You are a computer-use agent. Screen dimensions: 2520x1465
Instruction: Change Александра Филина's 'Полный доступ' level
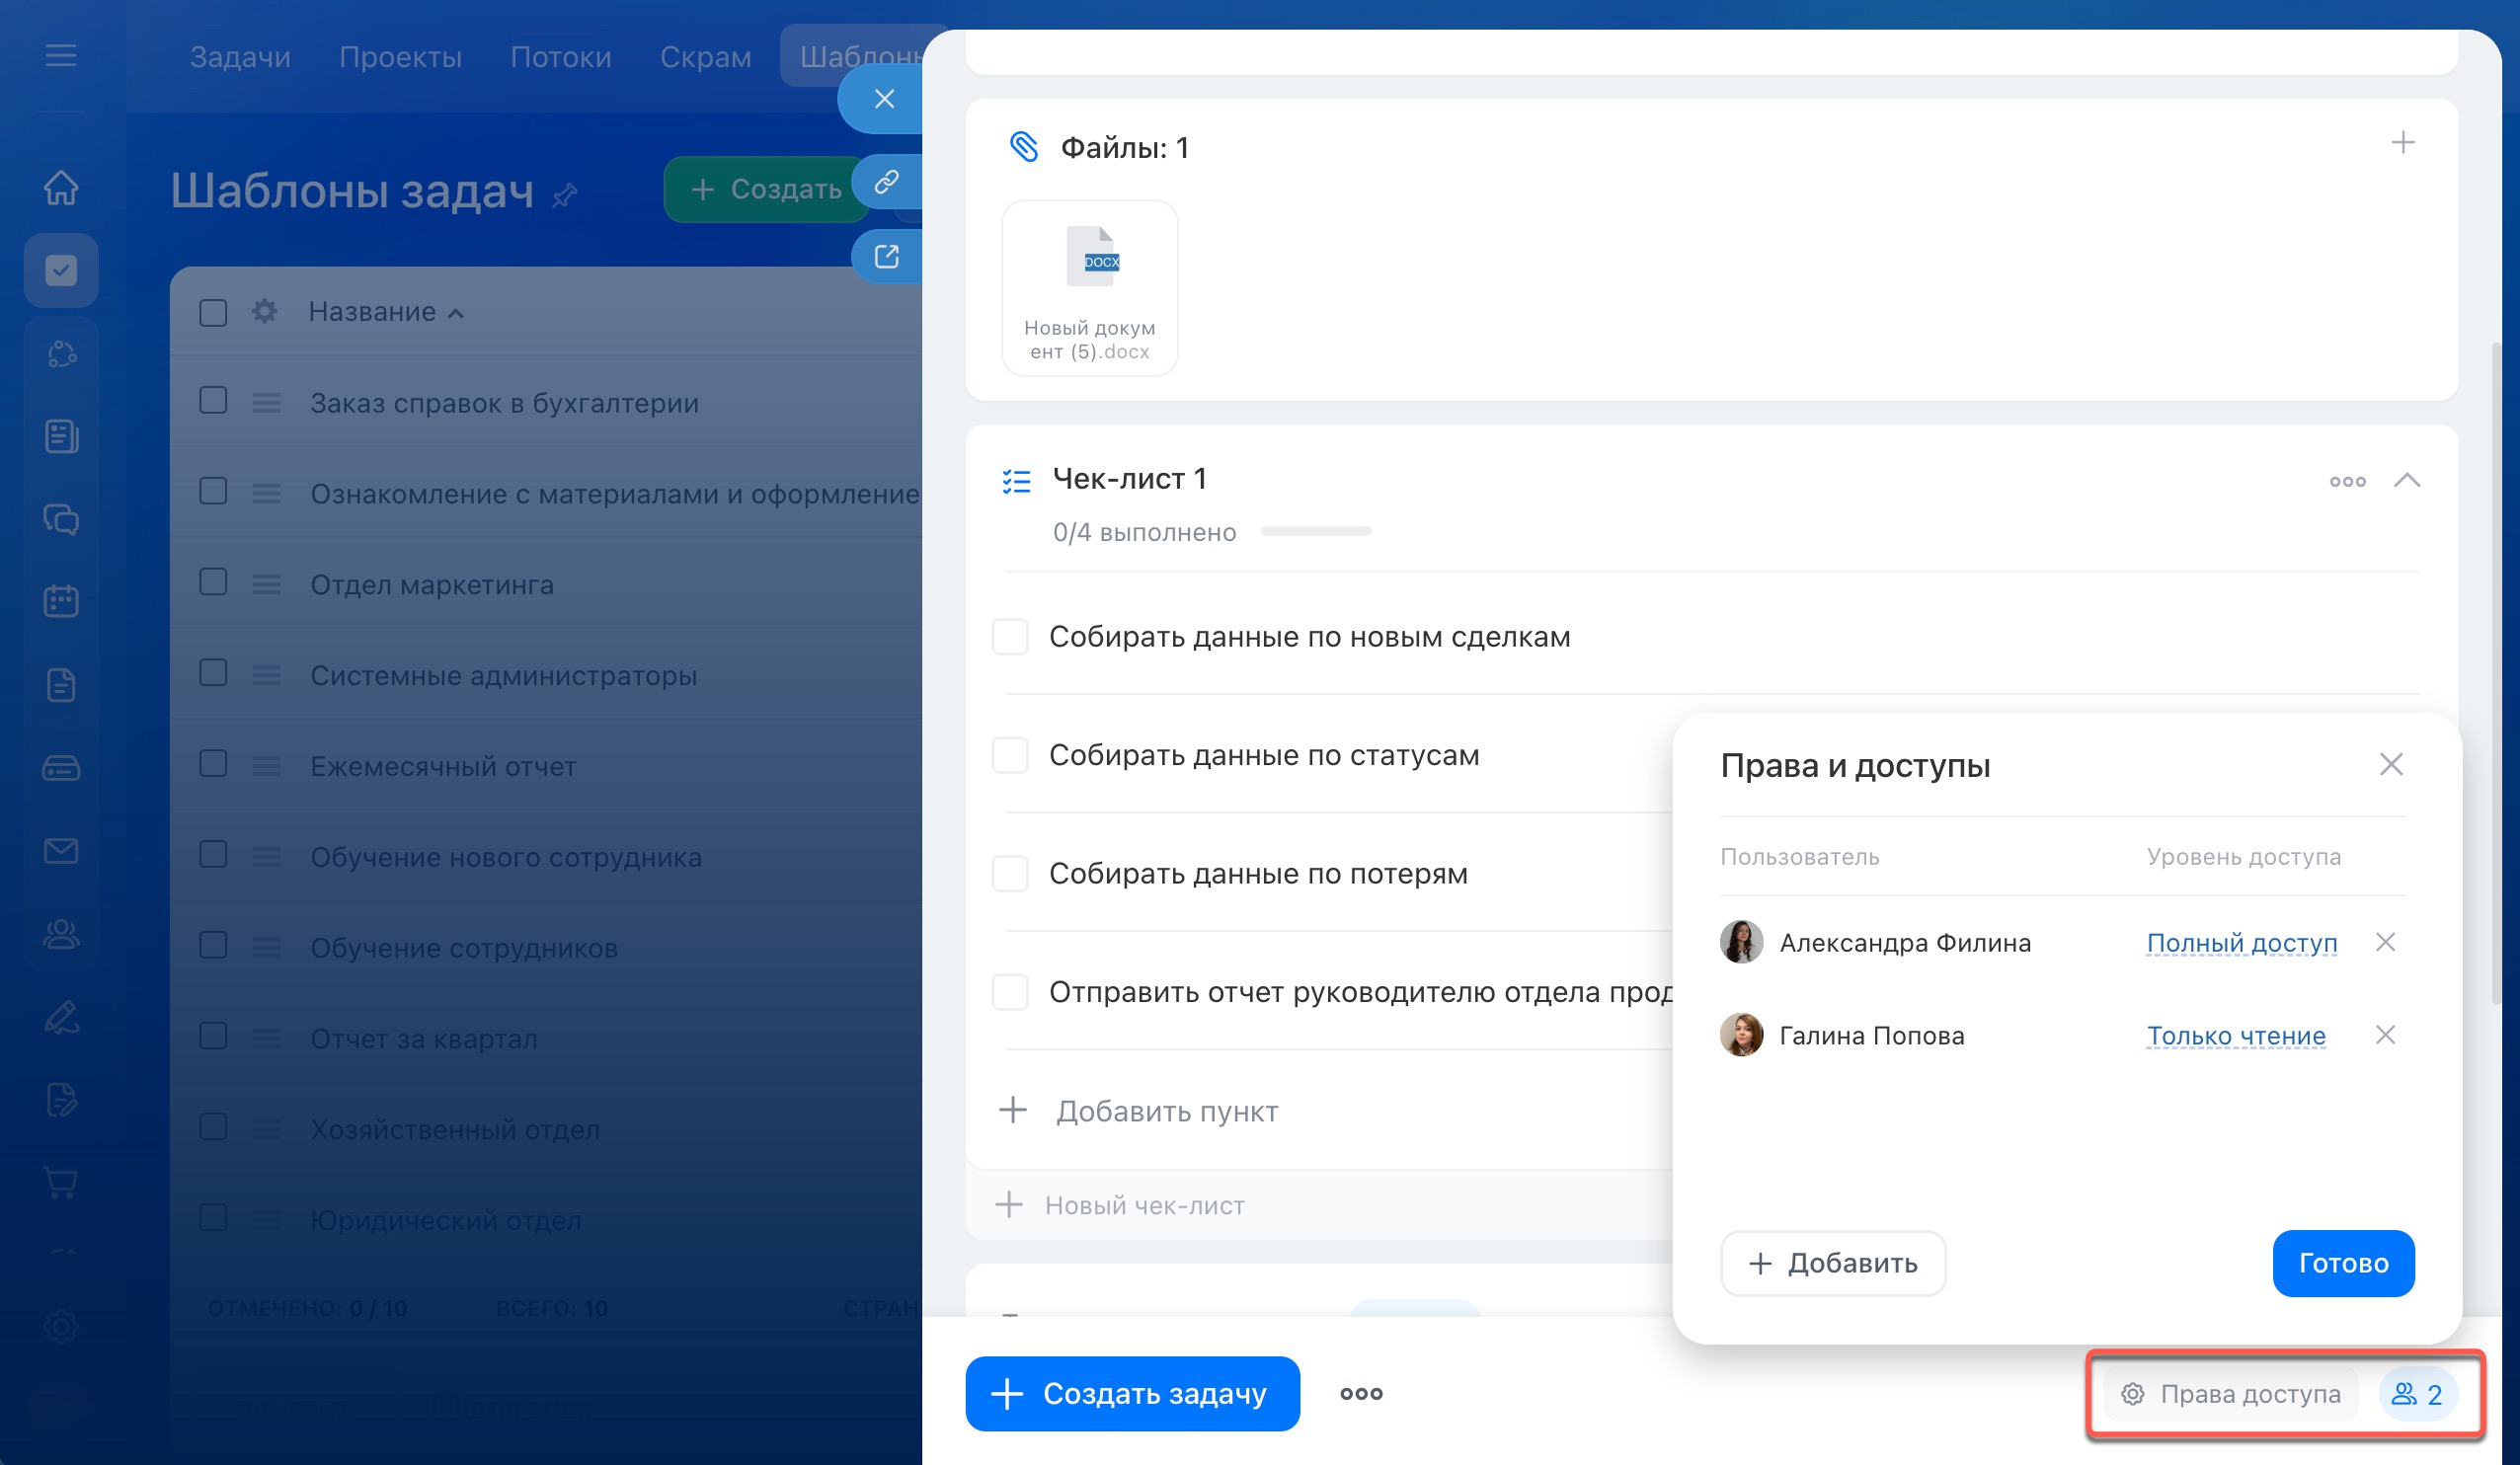pos(2241,943)
